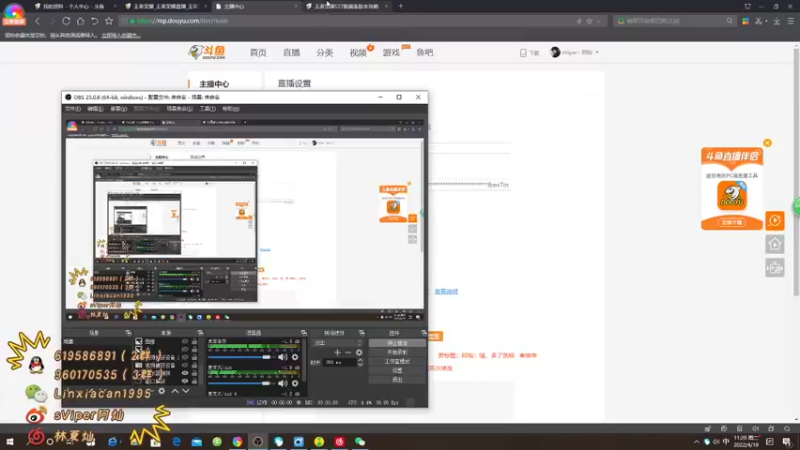Open the browser screenshot scissors tool
This screenshot has height=450, width=800.
759,21
